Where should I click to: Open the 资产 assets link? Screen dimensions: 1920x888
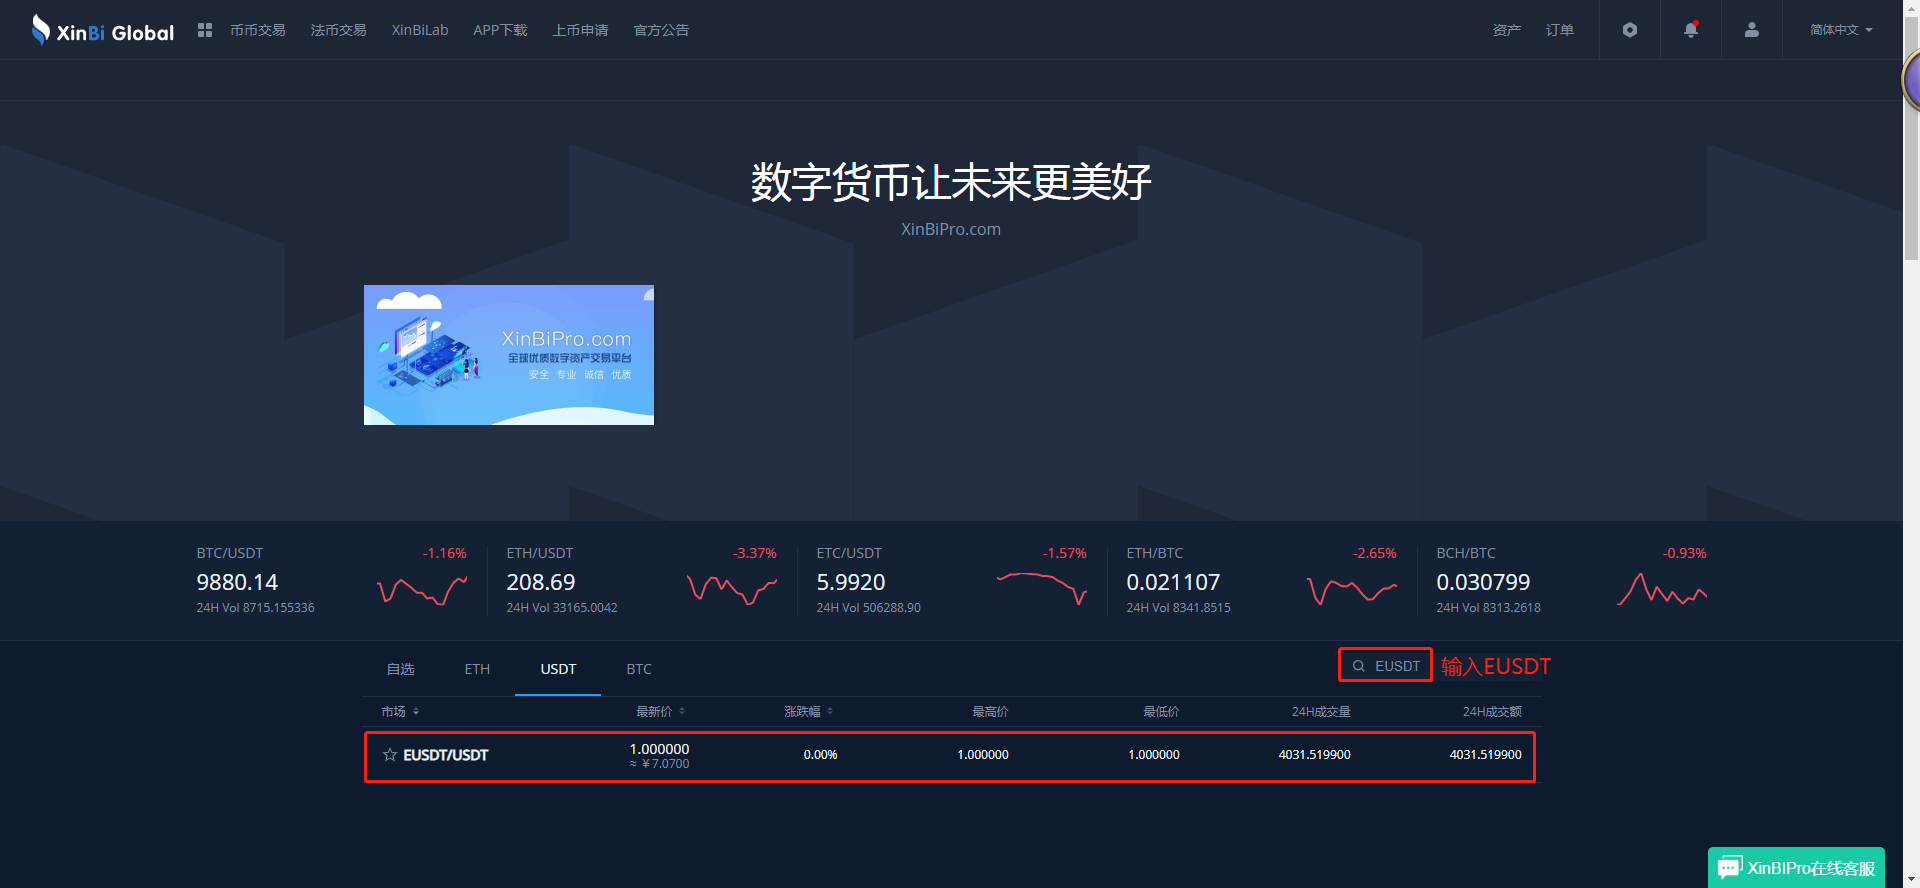click(x=1507, y=30)
